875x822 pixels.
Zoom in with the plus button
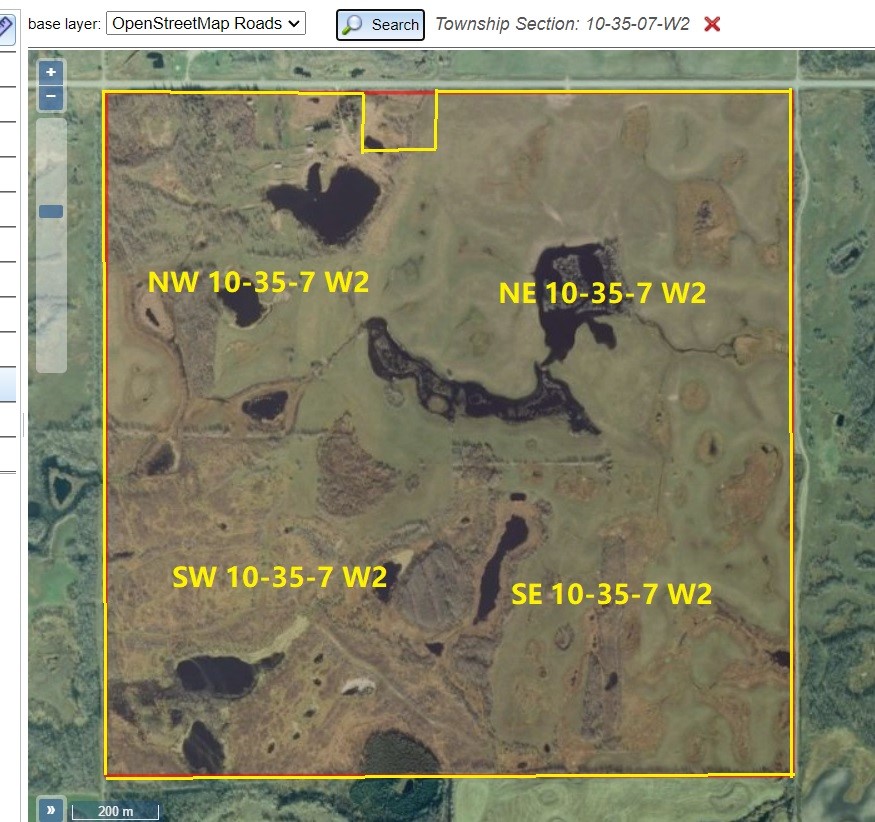(x=51, y=72)
